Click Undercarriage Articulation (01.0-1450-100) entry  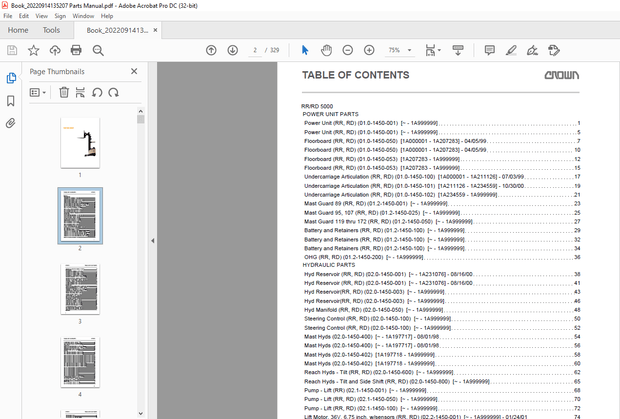click(x=442, y=177)
